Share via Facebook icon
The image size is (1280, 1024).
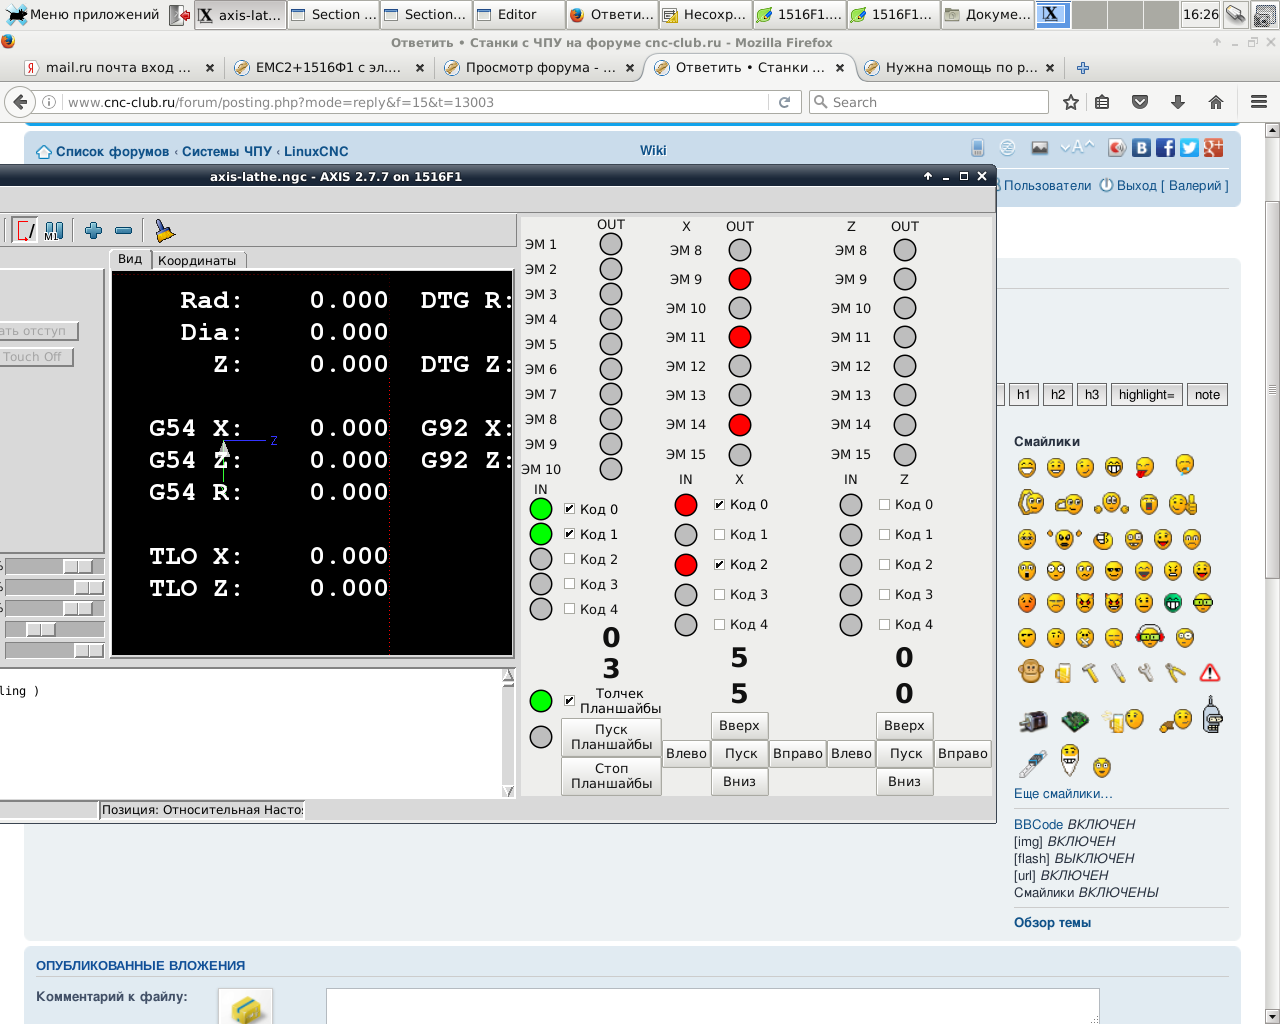point(1165,148)
